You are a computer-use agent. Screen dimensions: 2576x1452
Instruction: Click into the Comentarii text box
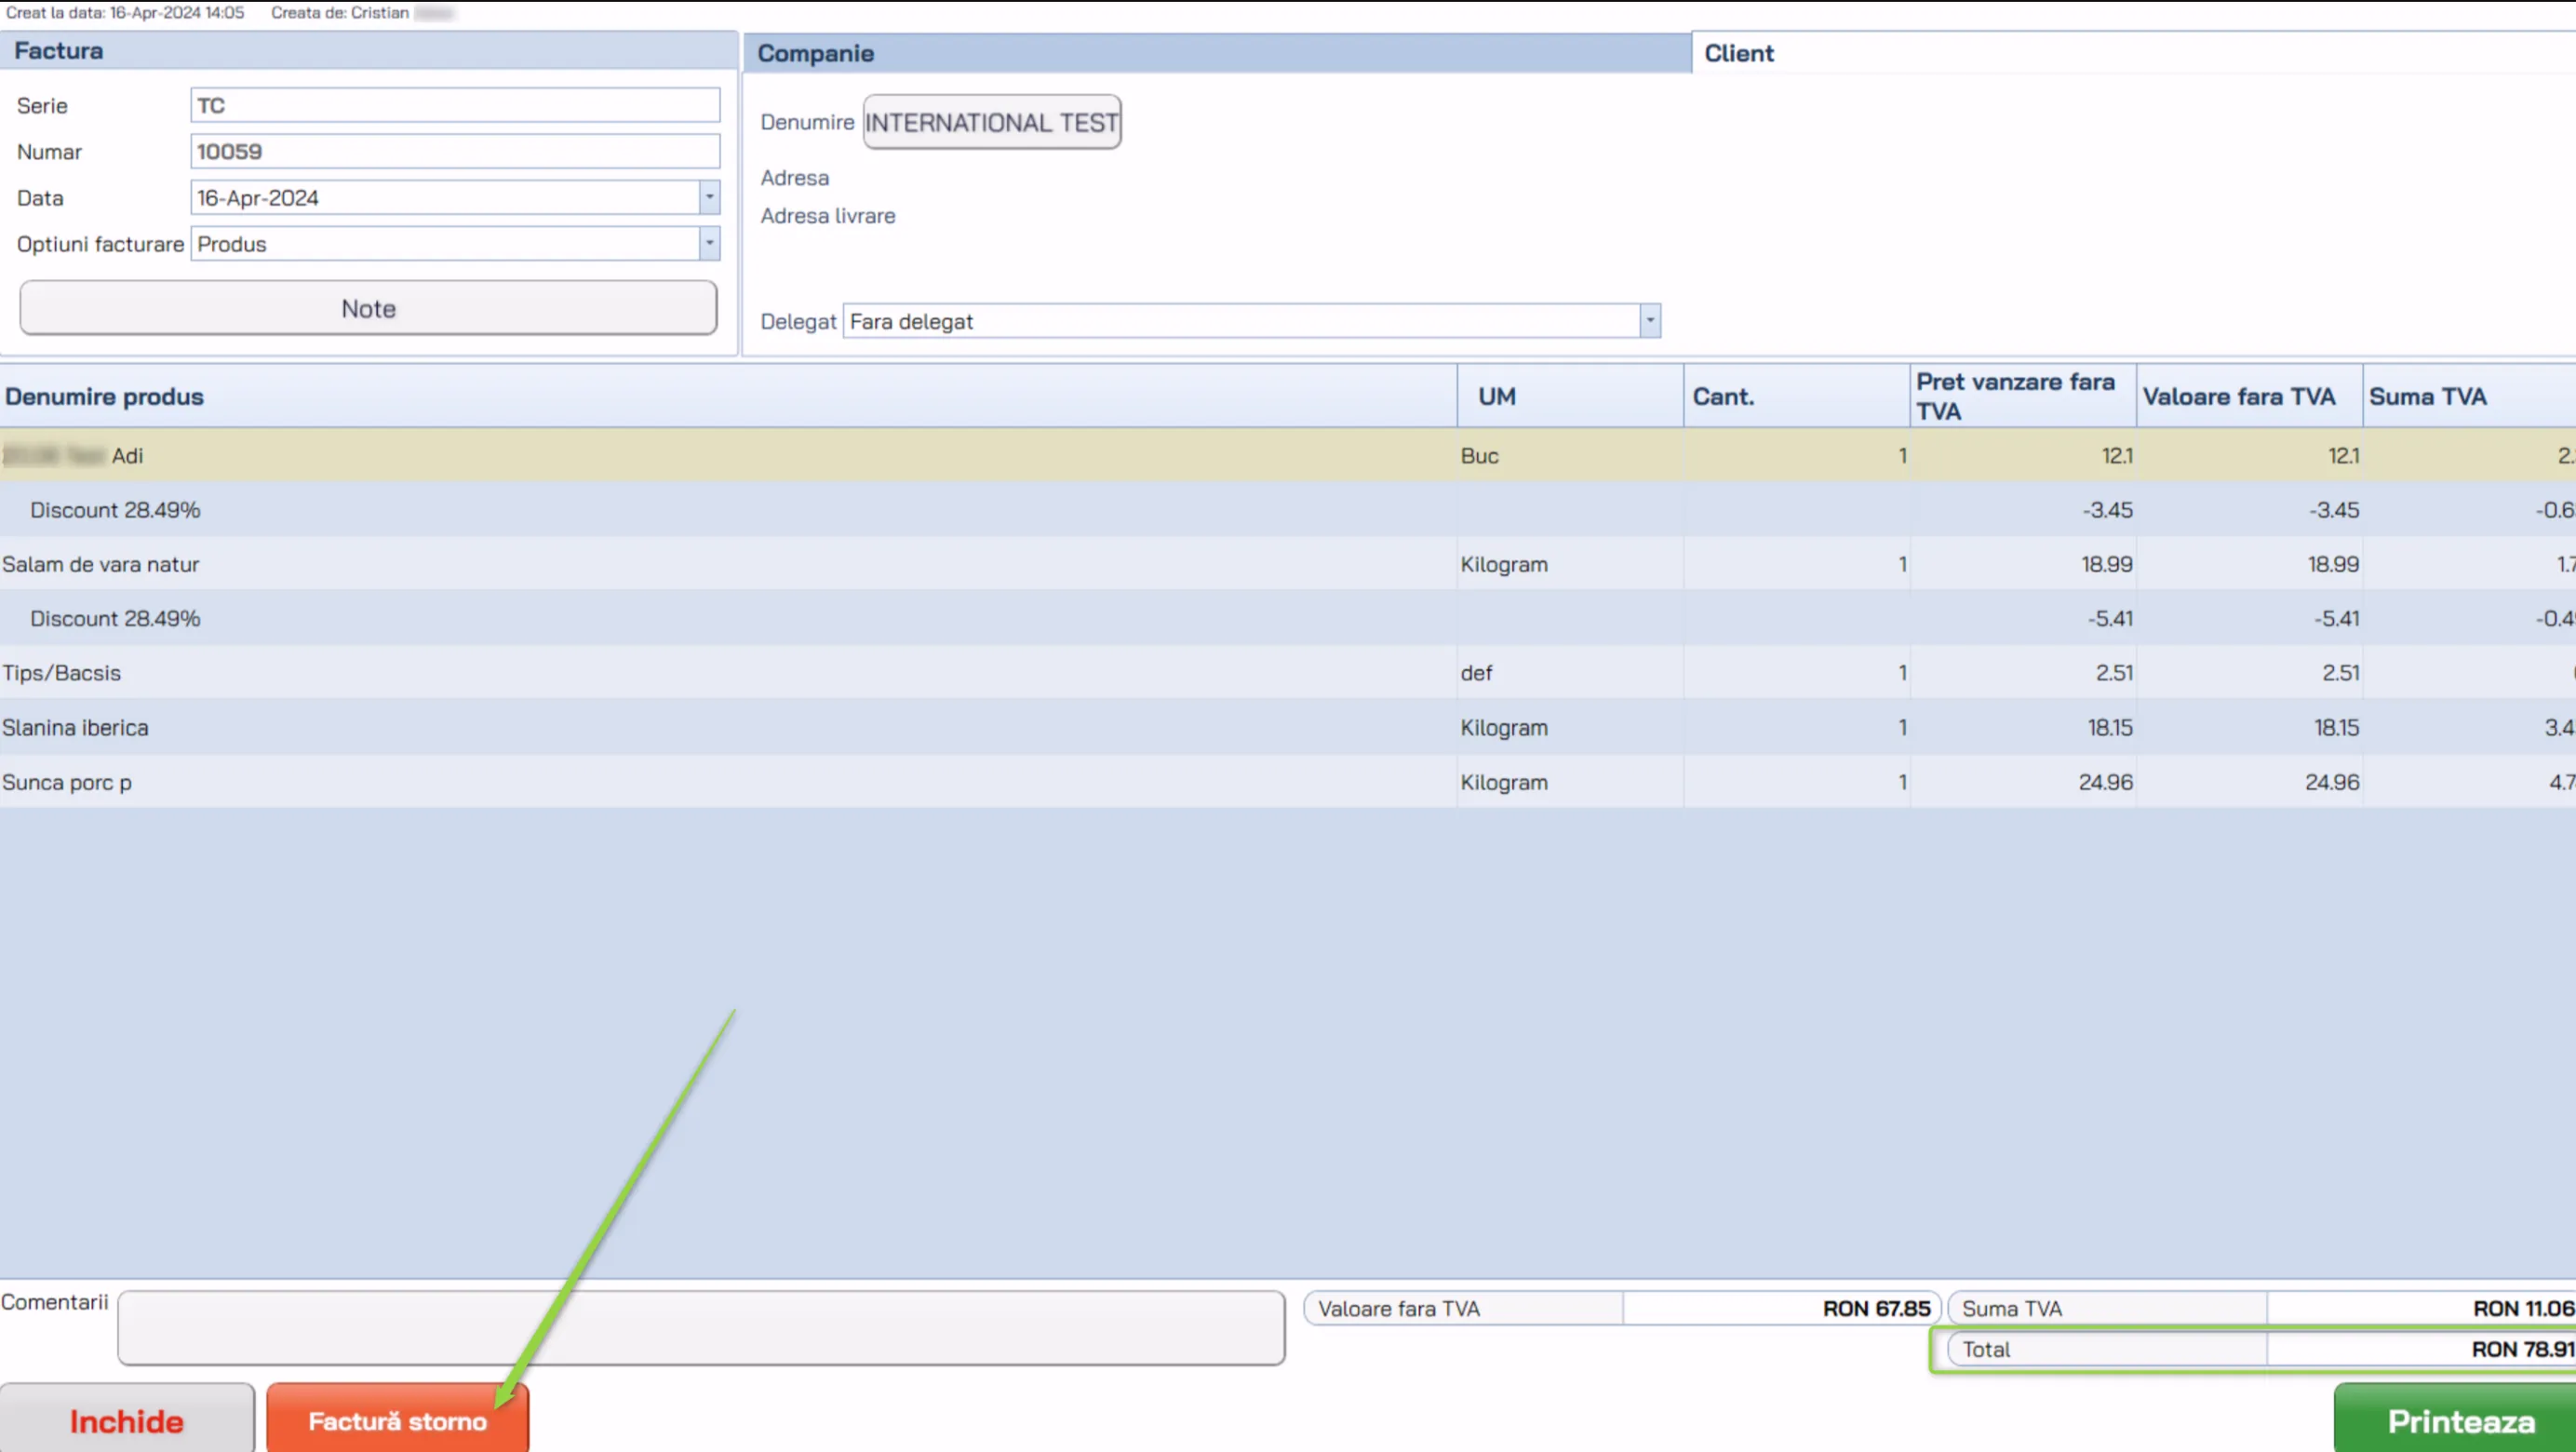pos(701,1327)
